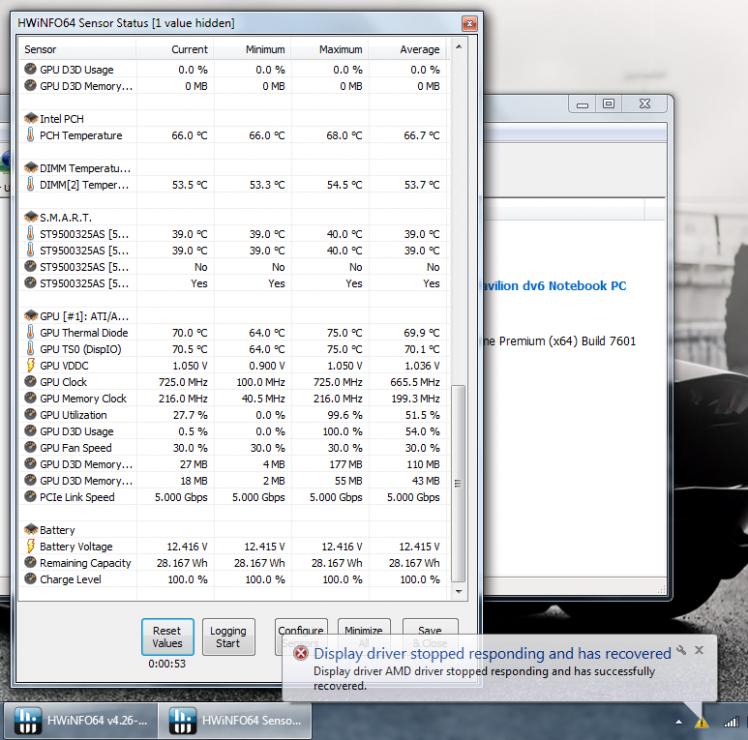
Task: Click the PCH Temperature thermometer icon
Action: (x=30, y=136)
